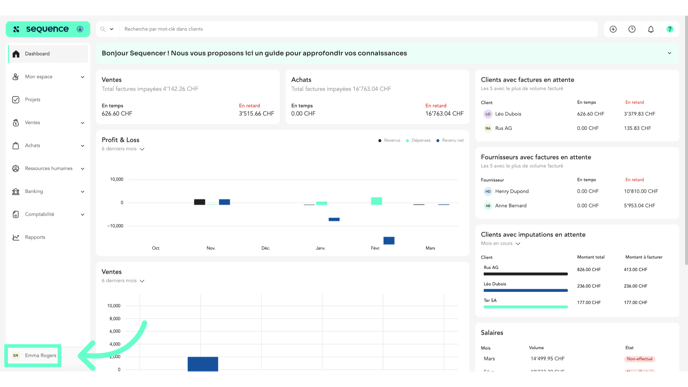Click Emma Rogers avatar initials
The height and width of the screenshot is (387, 688).
coord(16,355)
